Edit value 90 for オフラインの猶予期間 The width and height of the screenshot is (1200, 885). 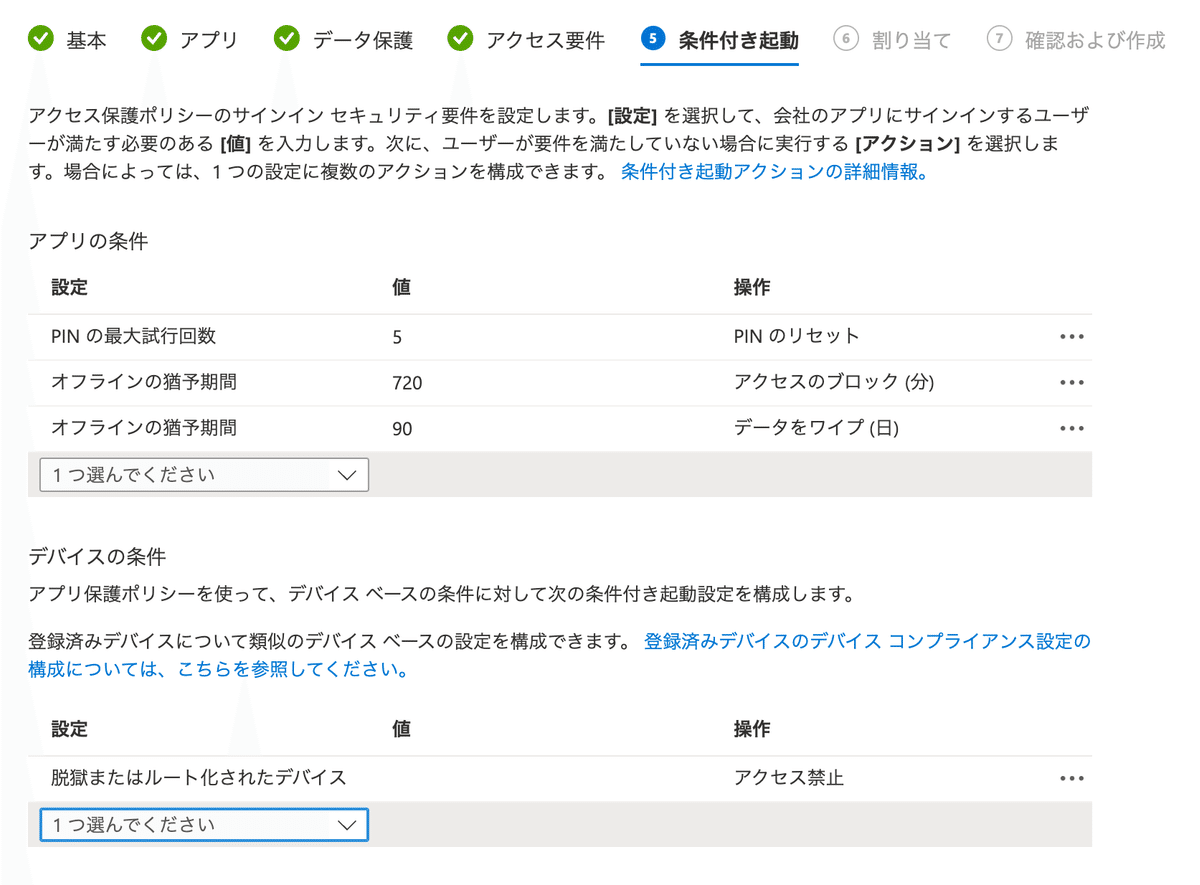click(402, 429)
